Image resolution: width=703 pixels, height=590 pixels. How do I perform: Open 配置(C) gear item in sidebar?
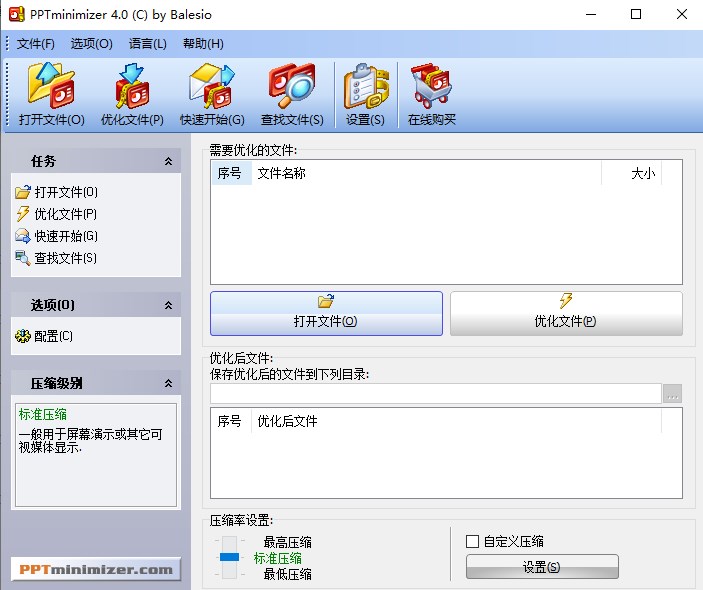[x=44, y=336]
